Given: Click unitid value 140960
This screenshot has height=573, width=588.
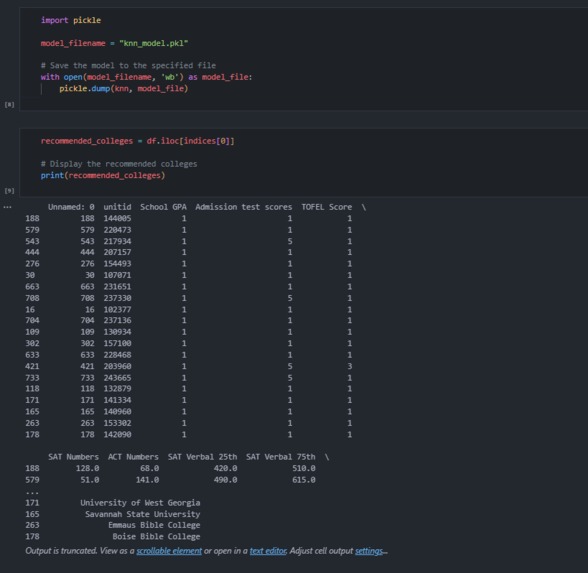Looking at the screenshot, I should [117, 411].
